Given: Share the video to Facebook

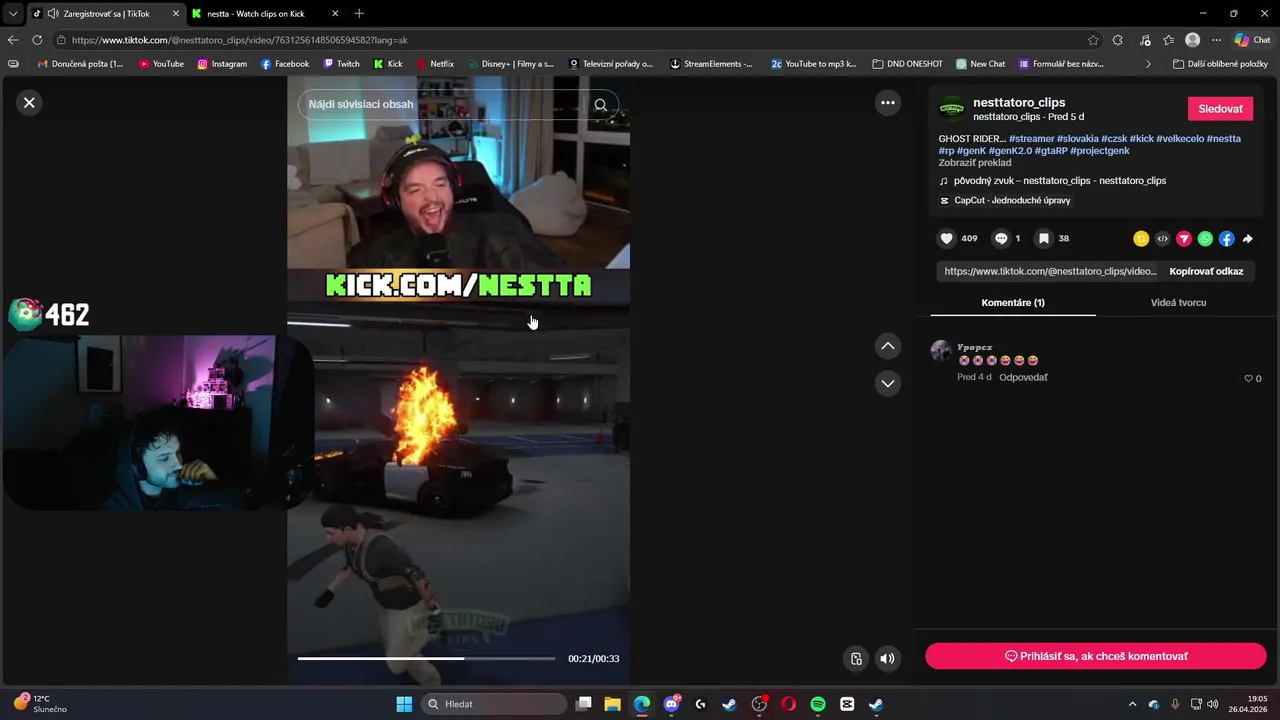Looking at the screenshot, I should click(1226, 239).
